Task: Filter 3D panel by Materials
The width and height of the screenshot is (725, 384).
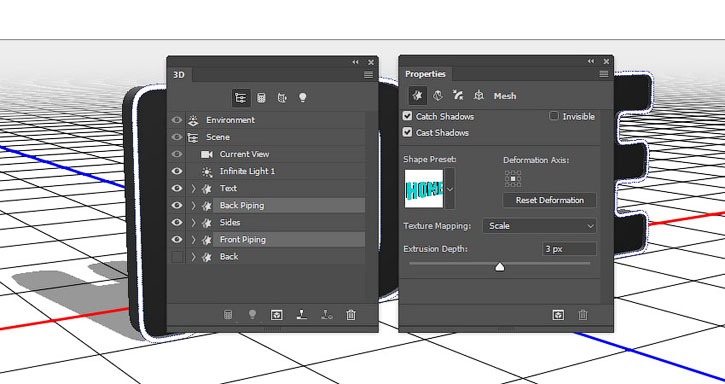Action: click(282, 98)
